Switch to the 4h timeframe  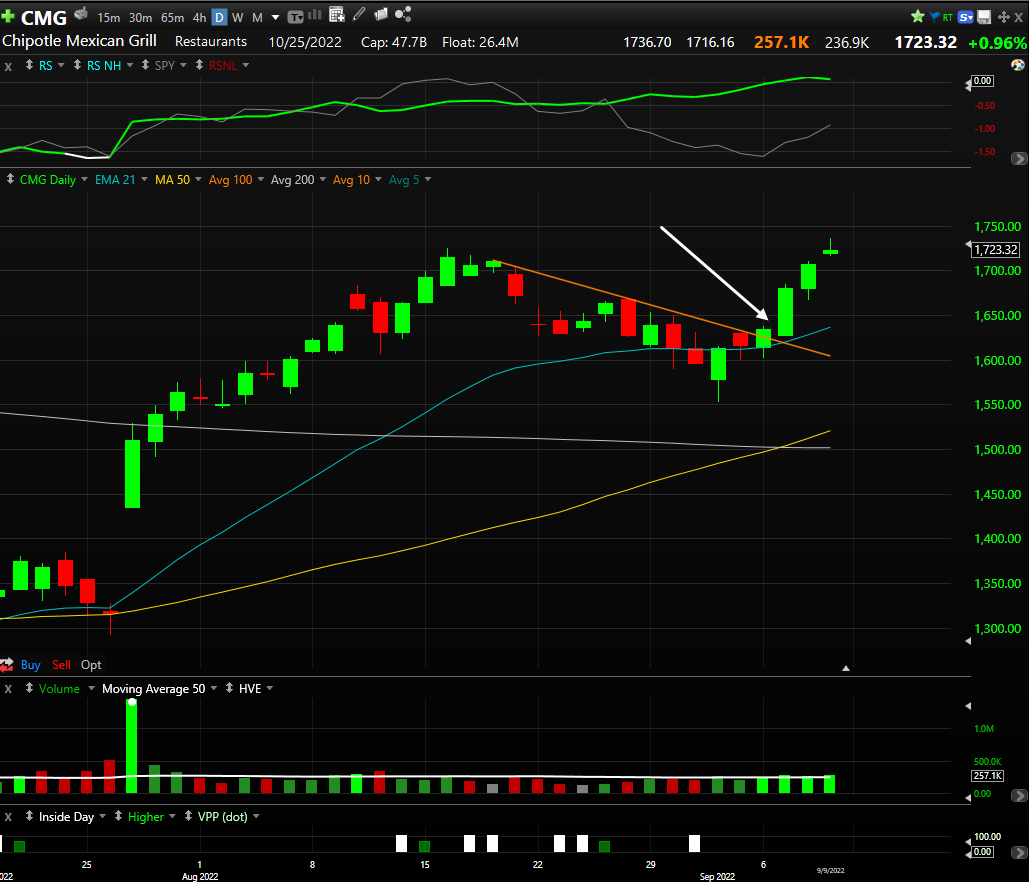coord(200,18)
